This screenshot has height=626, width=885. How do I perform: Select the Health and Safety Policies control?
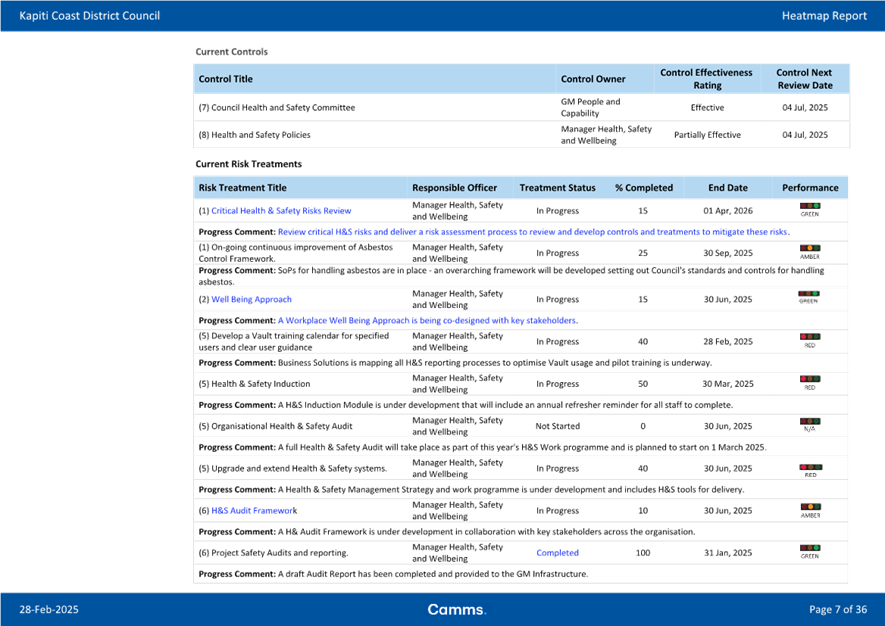tap(255, 135)
